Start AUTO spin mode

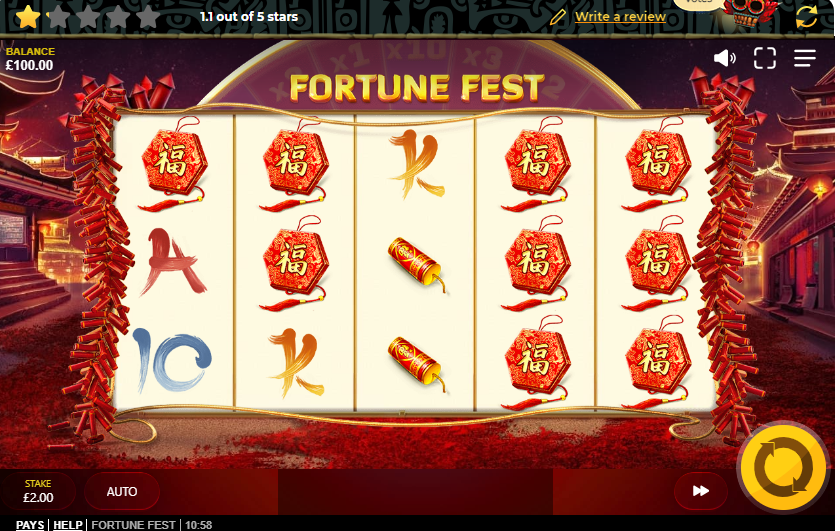[122, 491]
